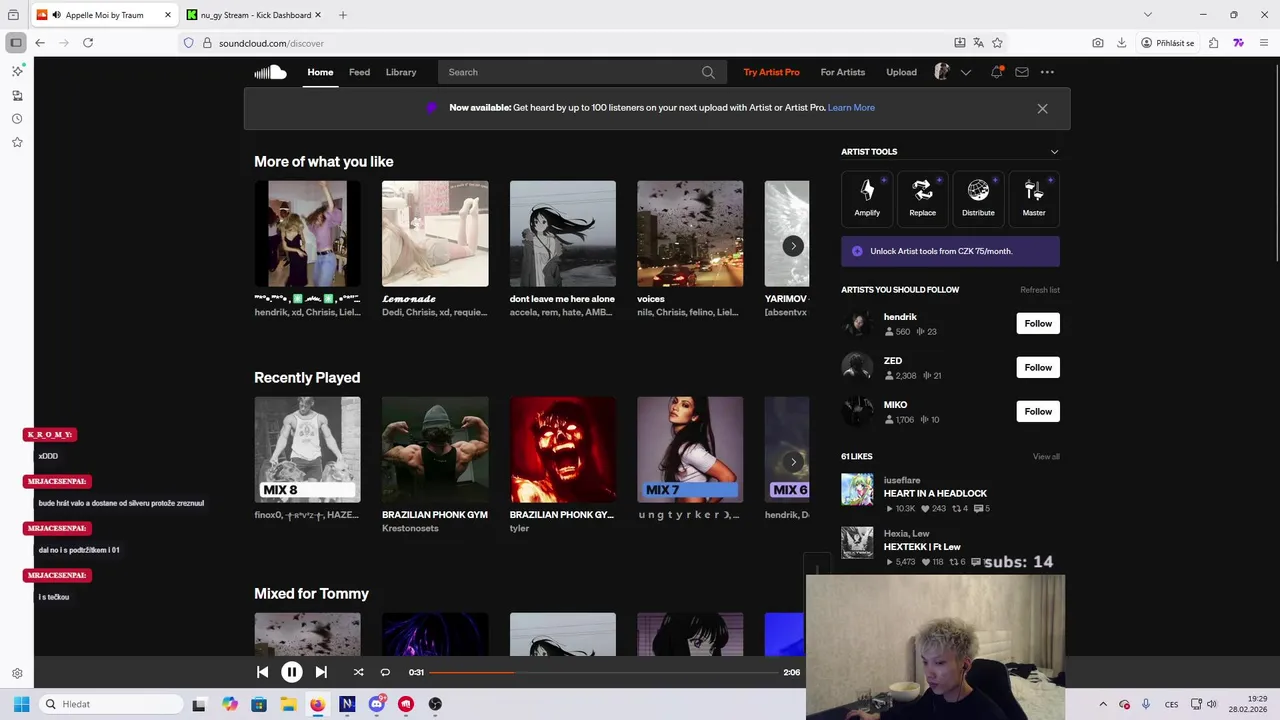Open bookmarks star in browser sidebar

click(17, 142)
